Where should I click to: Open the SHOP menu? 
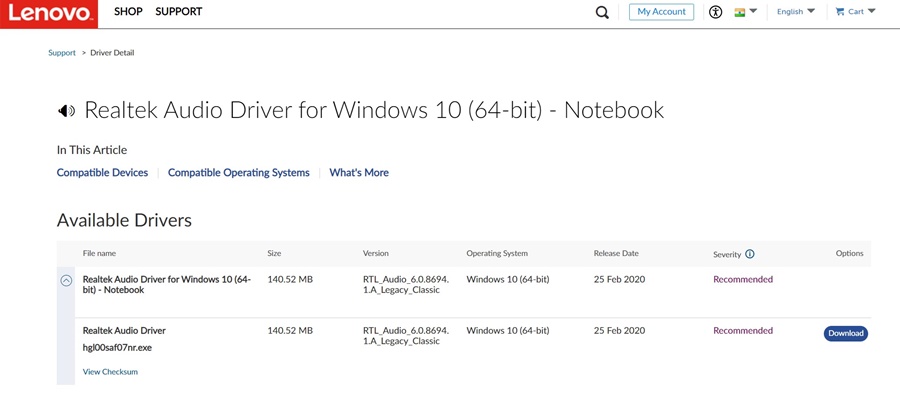click(x=128, y=12)
